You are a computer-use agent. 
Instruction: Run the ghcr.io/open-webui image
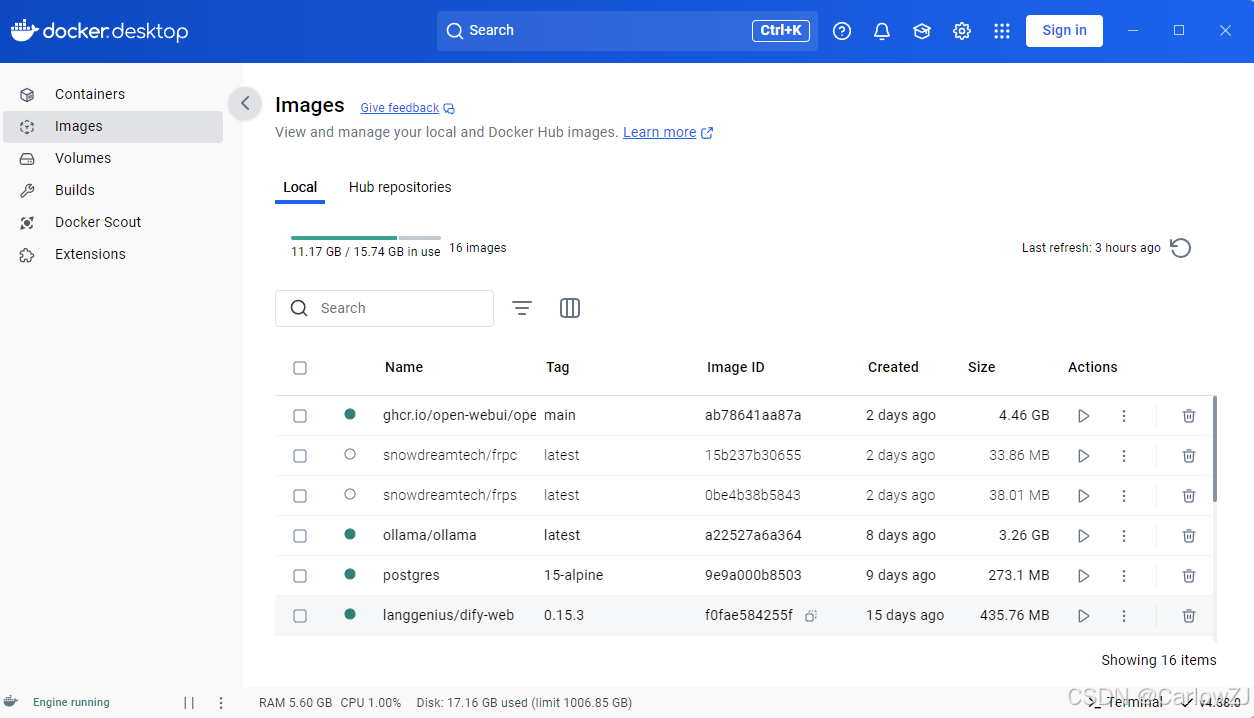pyautogui.click(x=1083, y=415)
